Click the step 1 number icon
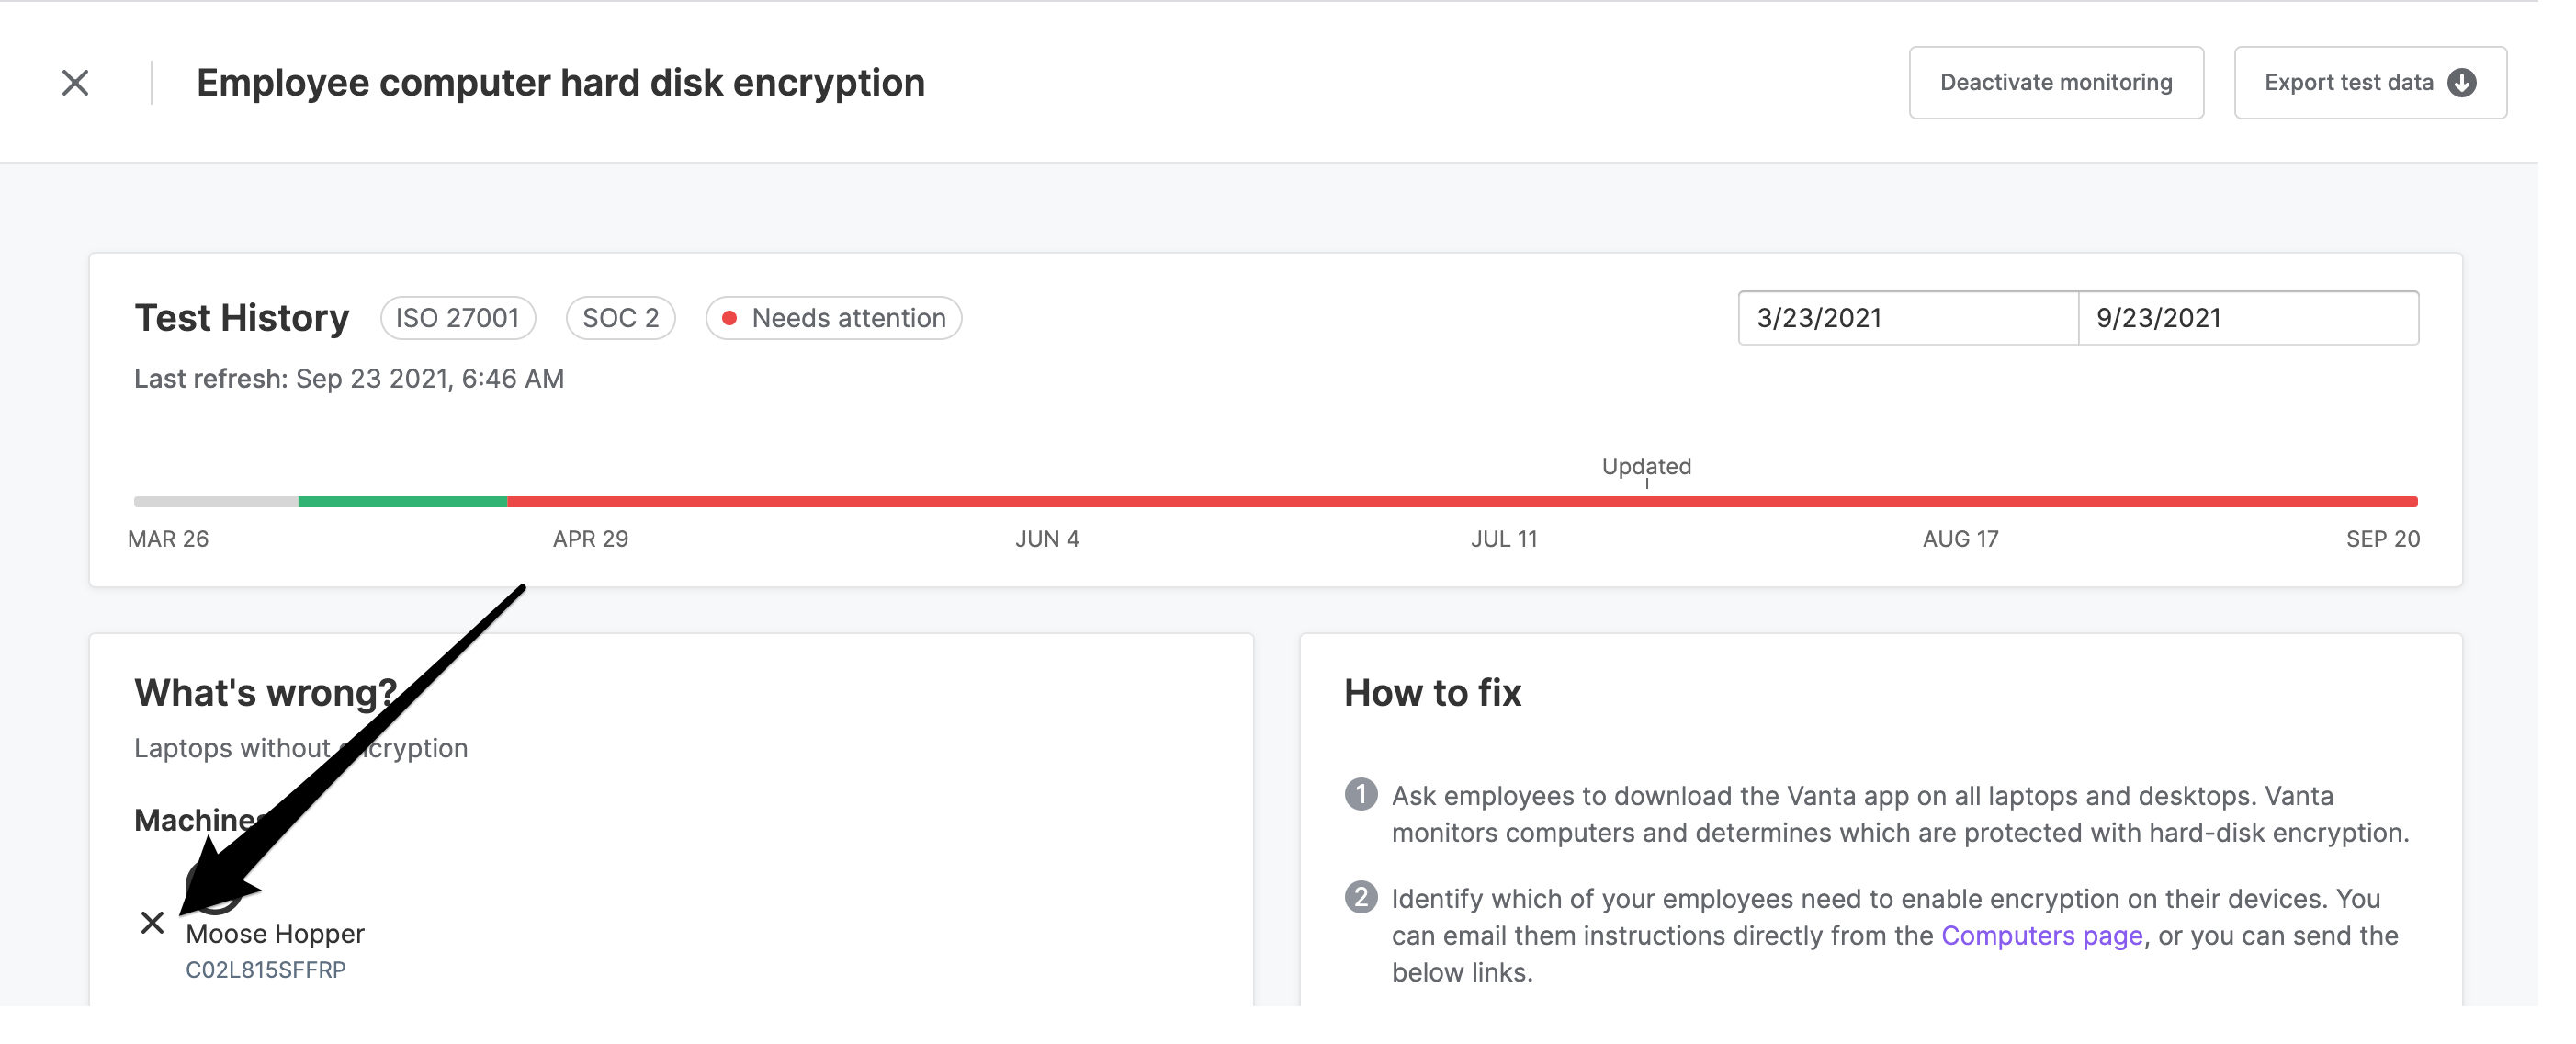 [1360, 794]
